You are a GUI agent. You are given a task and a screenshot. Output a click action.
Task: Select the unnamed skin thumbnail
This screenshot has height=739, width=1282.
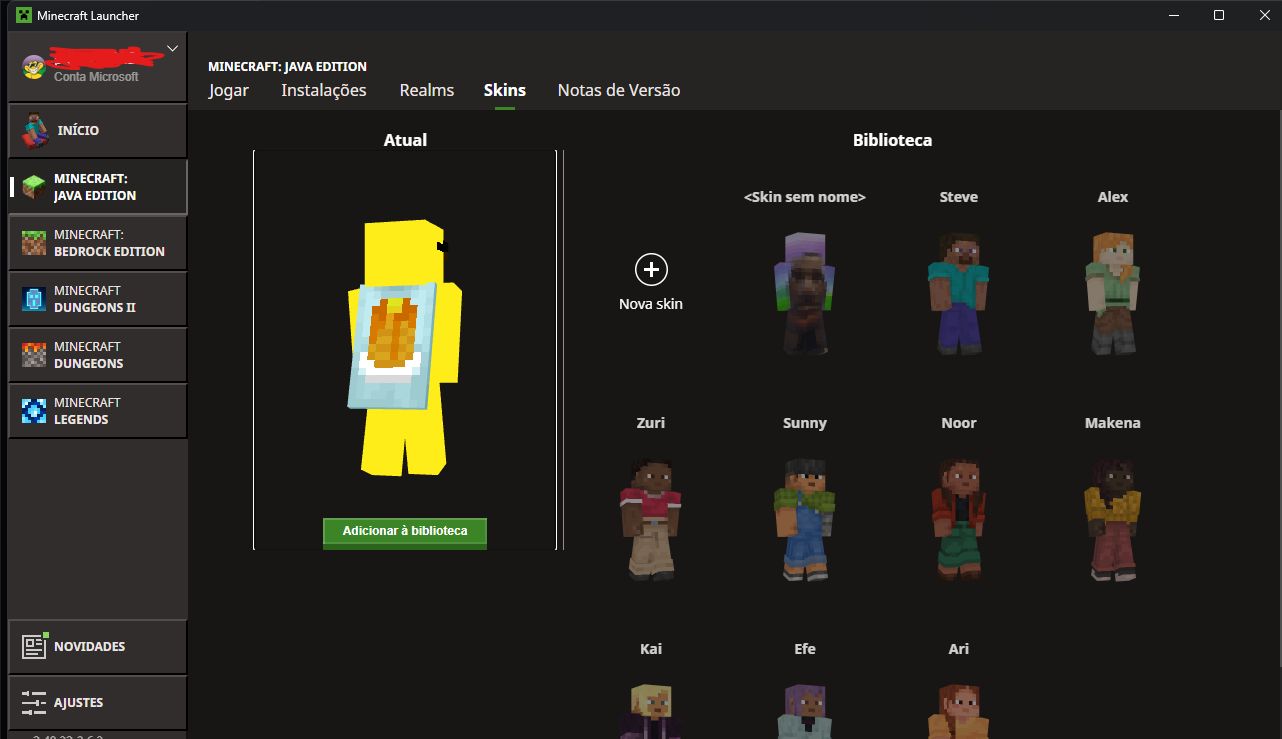point(805,292)
